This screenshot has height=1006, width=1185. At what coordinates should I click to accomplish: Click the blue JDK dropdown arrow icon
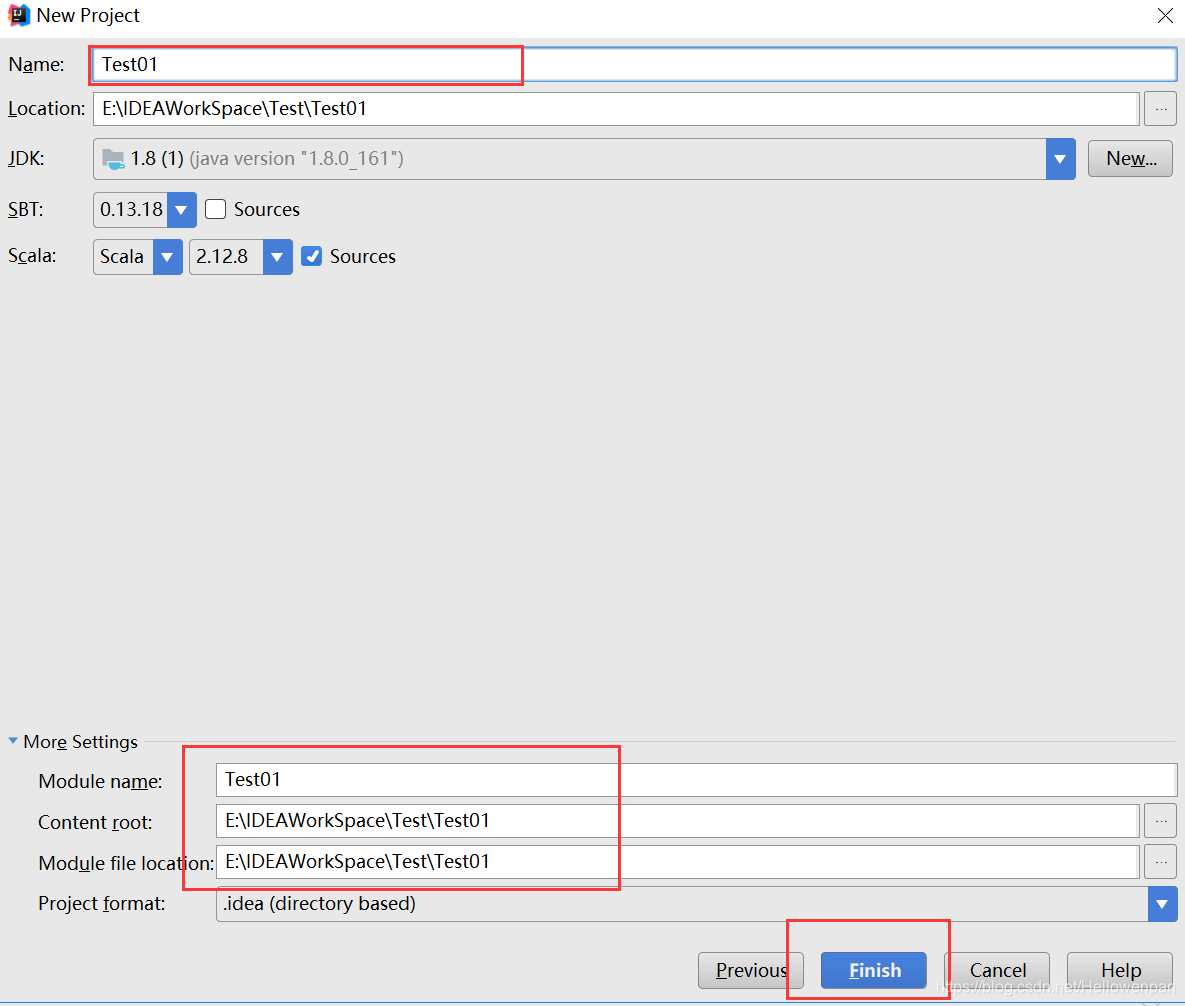click(x=1061, y=158)
